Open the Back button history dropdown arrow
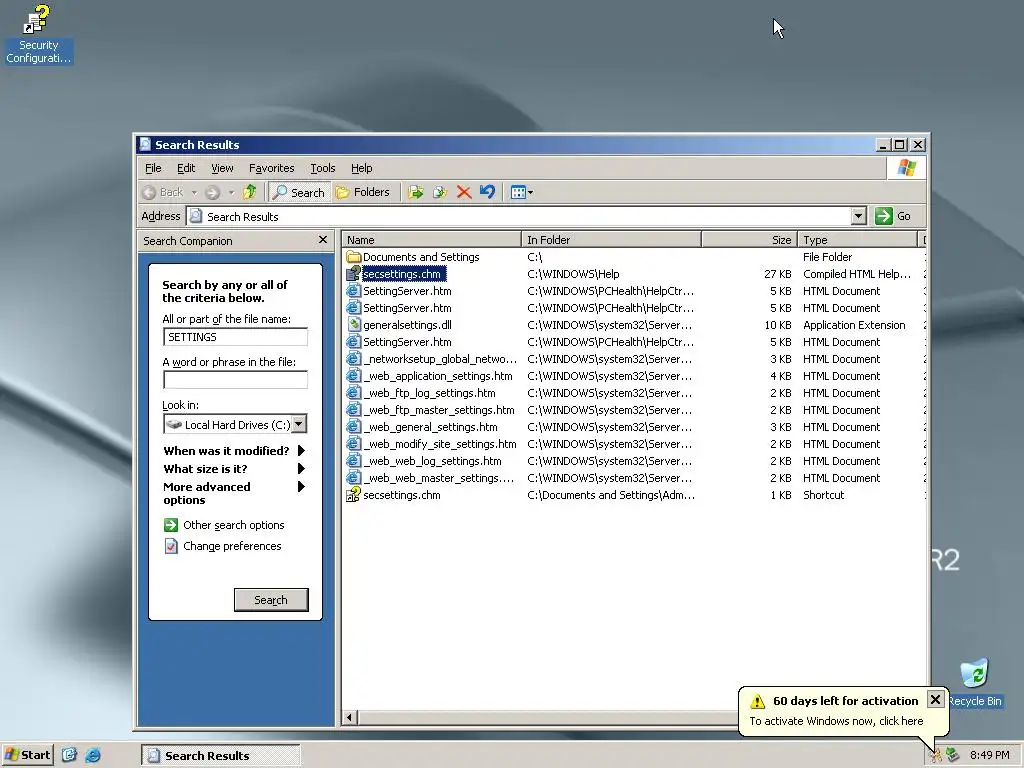Viewport: 1024px width, 768px height. (194, 193)
